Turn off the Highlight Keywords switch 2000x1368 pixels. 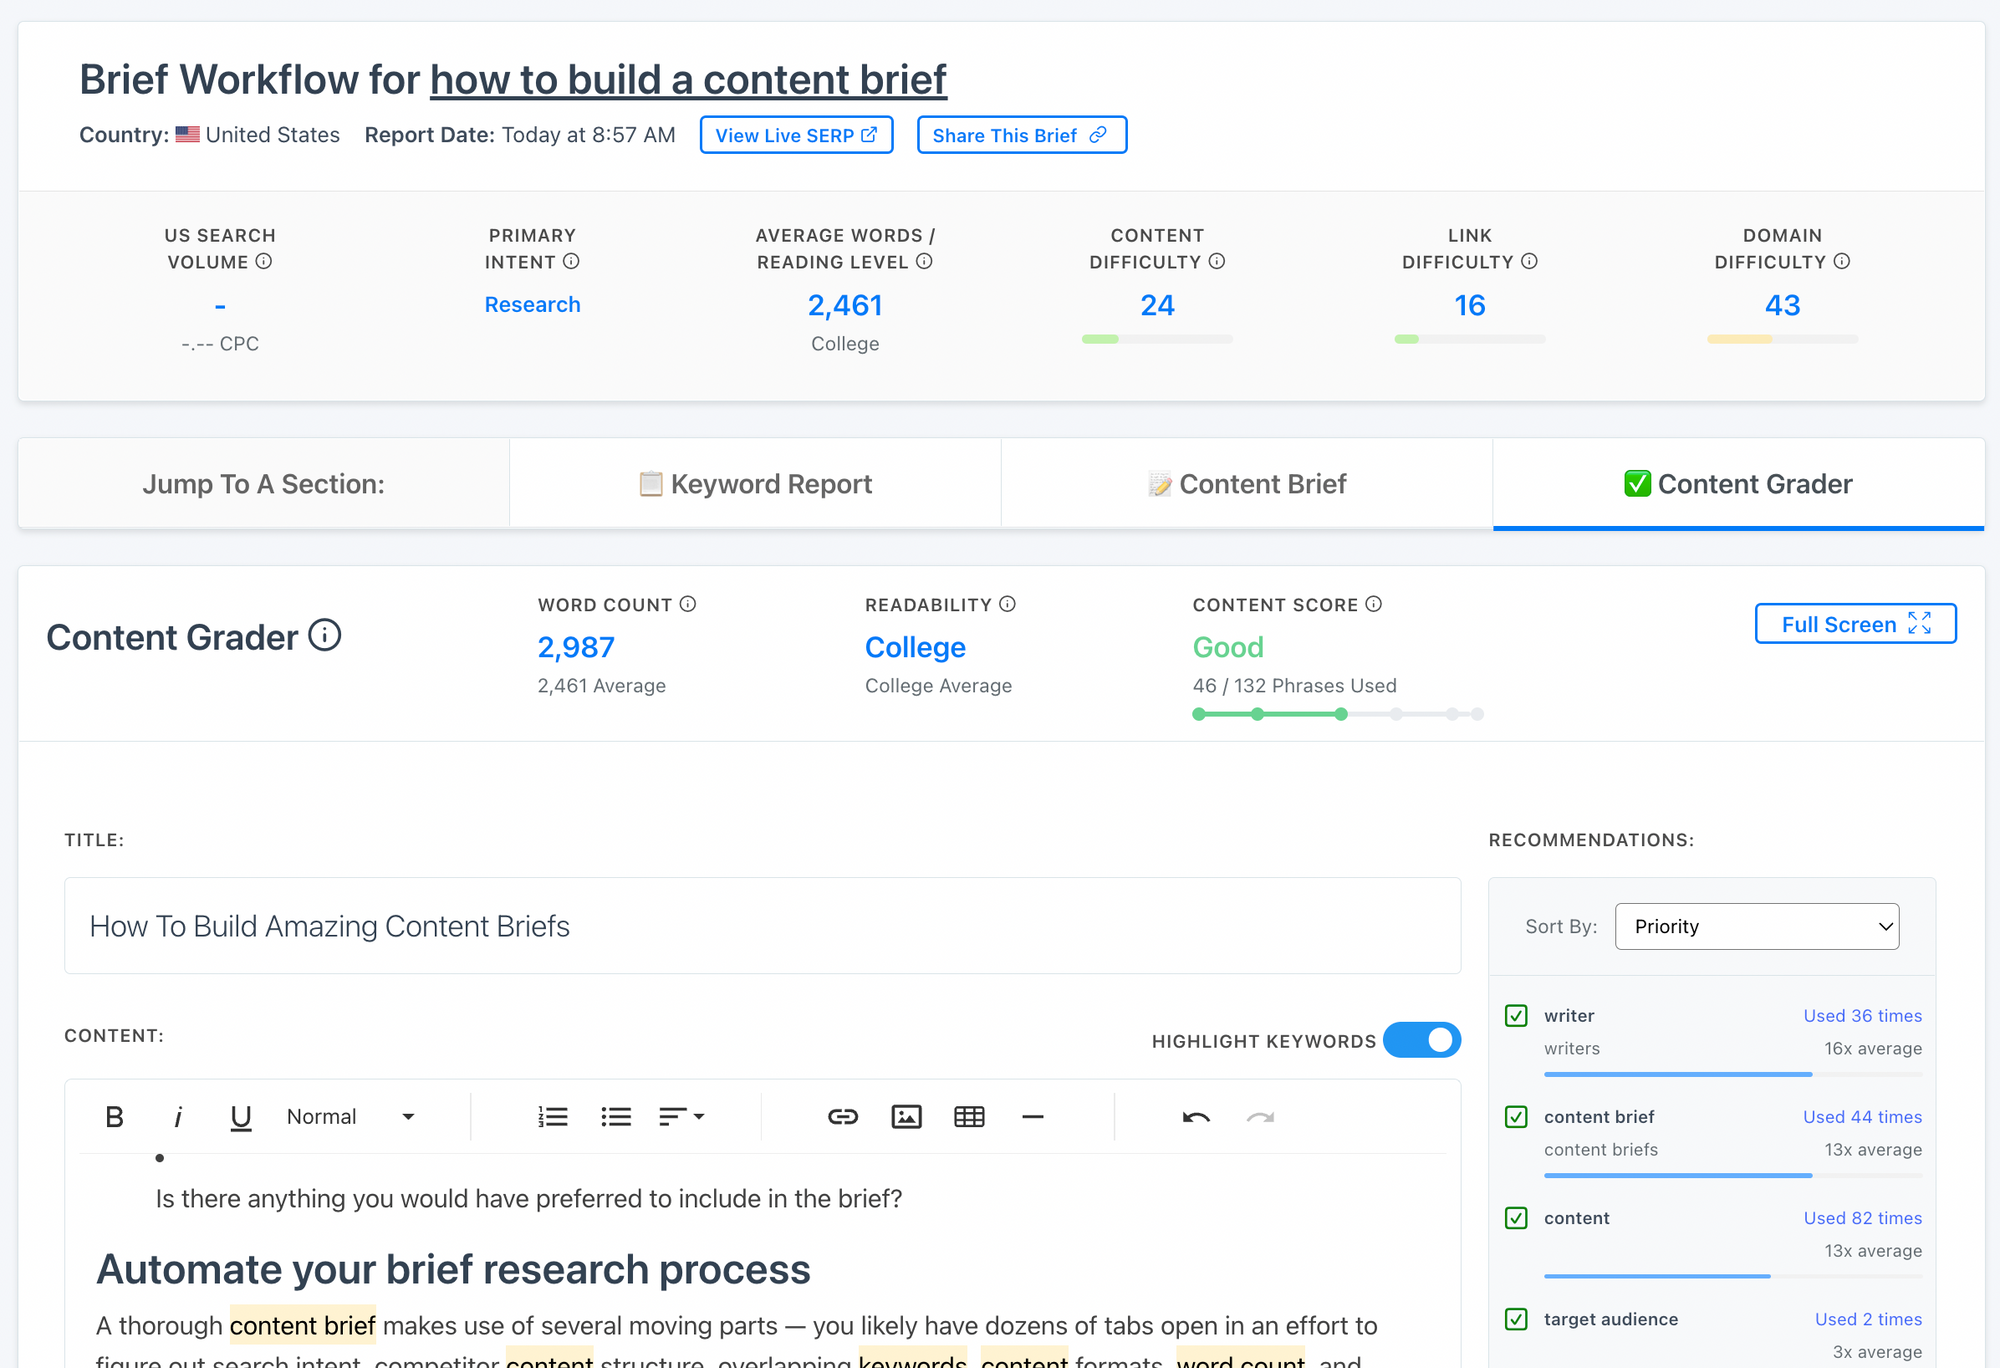(x=1421, y=1040)
